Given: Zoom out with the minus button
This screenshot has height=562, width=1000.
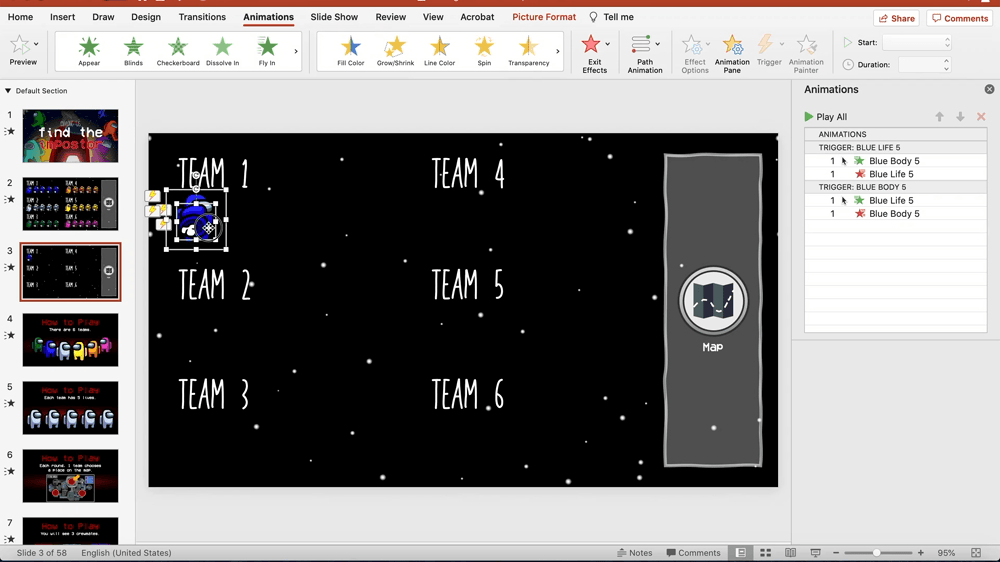Looking at the screenshot, I should coord(836,553).
